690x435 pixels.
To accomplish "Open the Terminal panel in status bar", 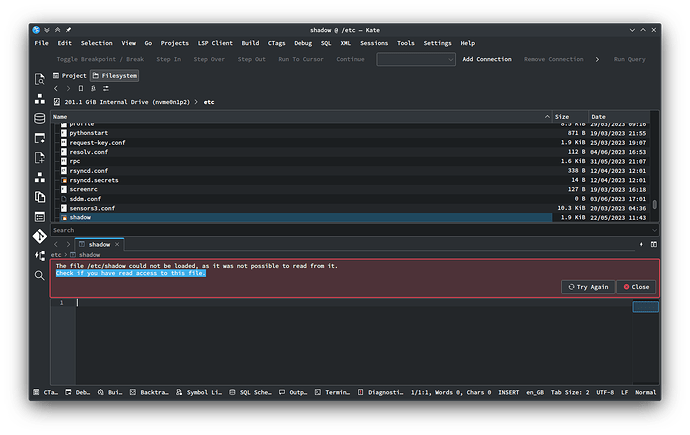I will [x=332, y=392].
